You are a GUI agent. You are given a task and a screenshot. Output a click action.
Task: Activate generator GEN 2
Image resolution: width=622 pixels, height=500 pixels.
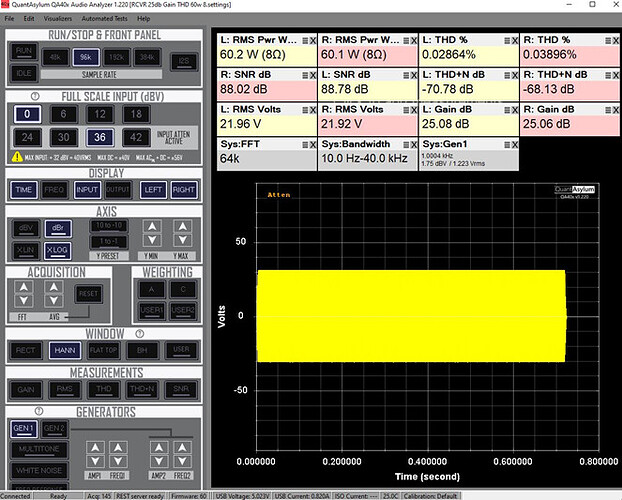coord(54,429)
